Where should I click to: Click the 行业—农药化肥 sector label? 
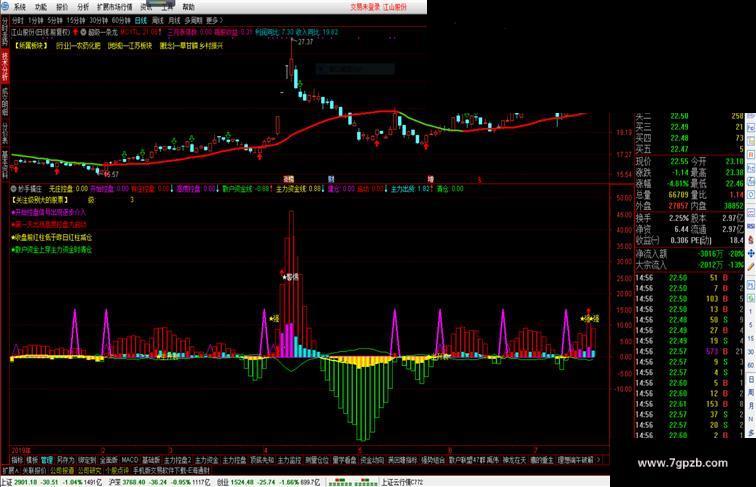point(78,46)
